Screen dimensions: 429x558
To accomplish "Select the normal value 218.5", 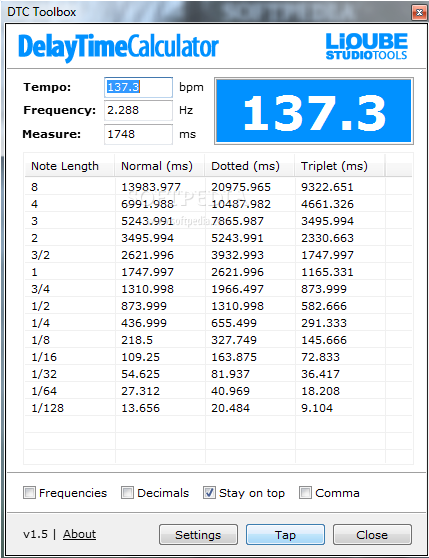I will point(137,340).
